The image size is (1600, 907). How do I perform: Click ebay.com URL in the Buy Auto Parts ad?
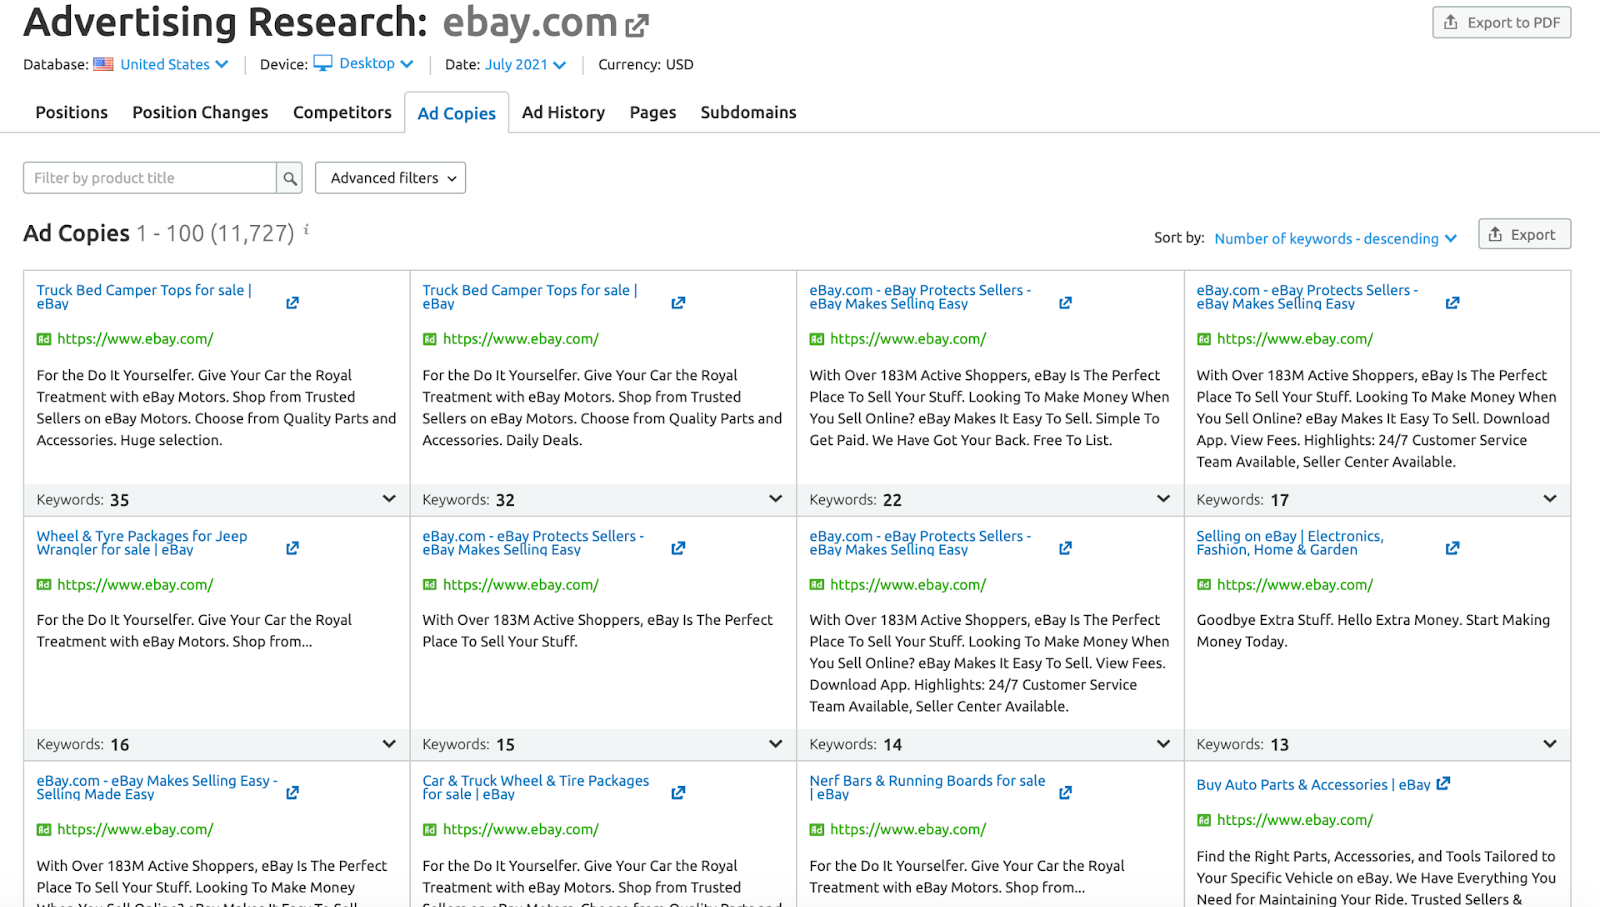tap(1295, 820)
